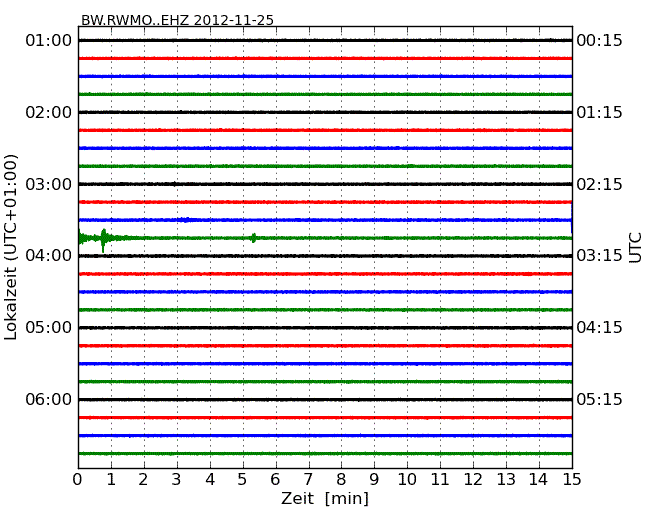Click the 5 minute tick label
The image size is (650, 520).
pos(243,480)
